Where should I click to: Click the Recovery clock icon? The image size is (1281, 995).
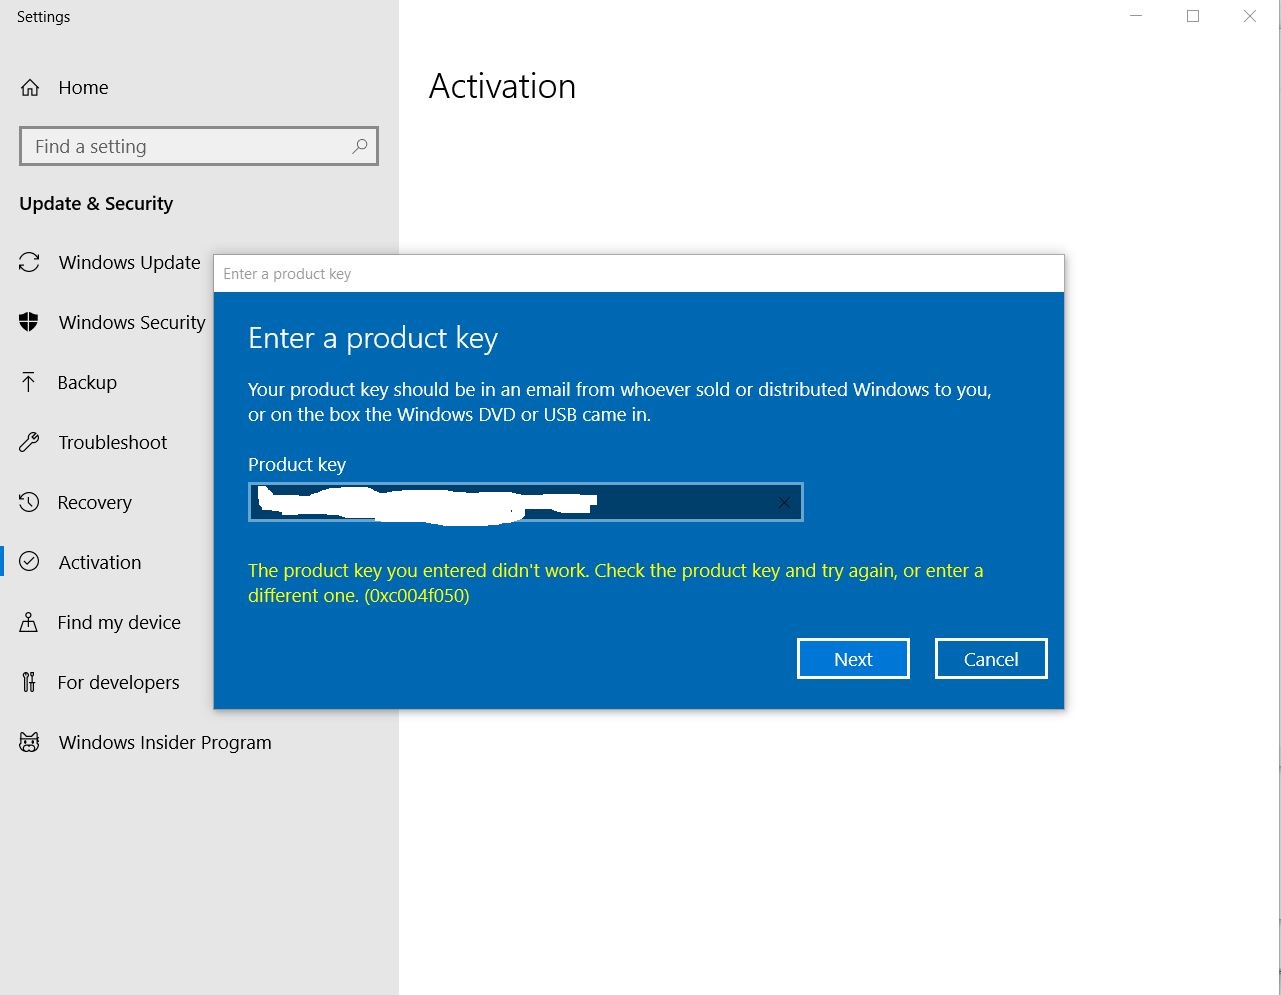point(30,502)
